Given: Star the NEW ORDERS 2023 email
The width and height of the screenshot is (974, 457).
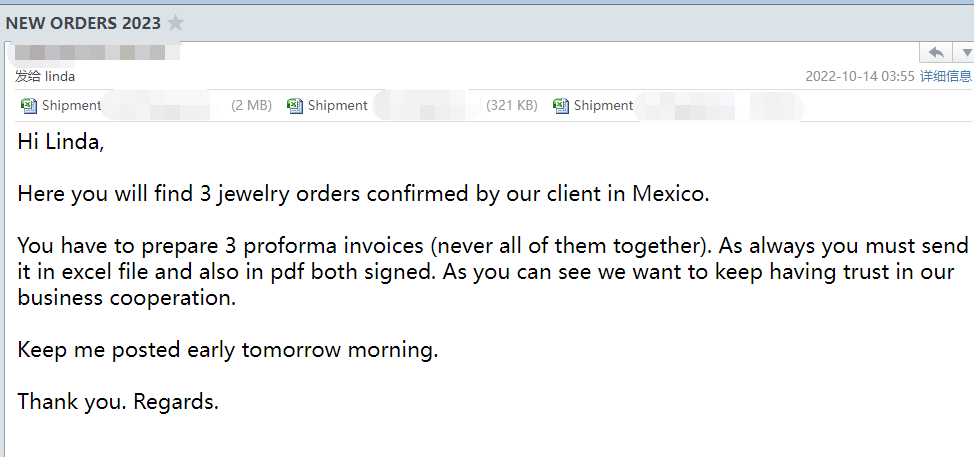Looking at the screenshot, I should 176,23.
